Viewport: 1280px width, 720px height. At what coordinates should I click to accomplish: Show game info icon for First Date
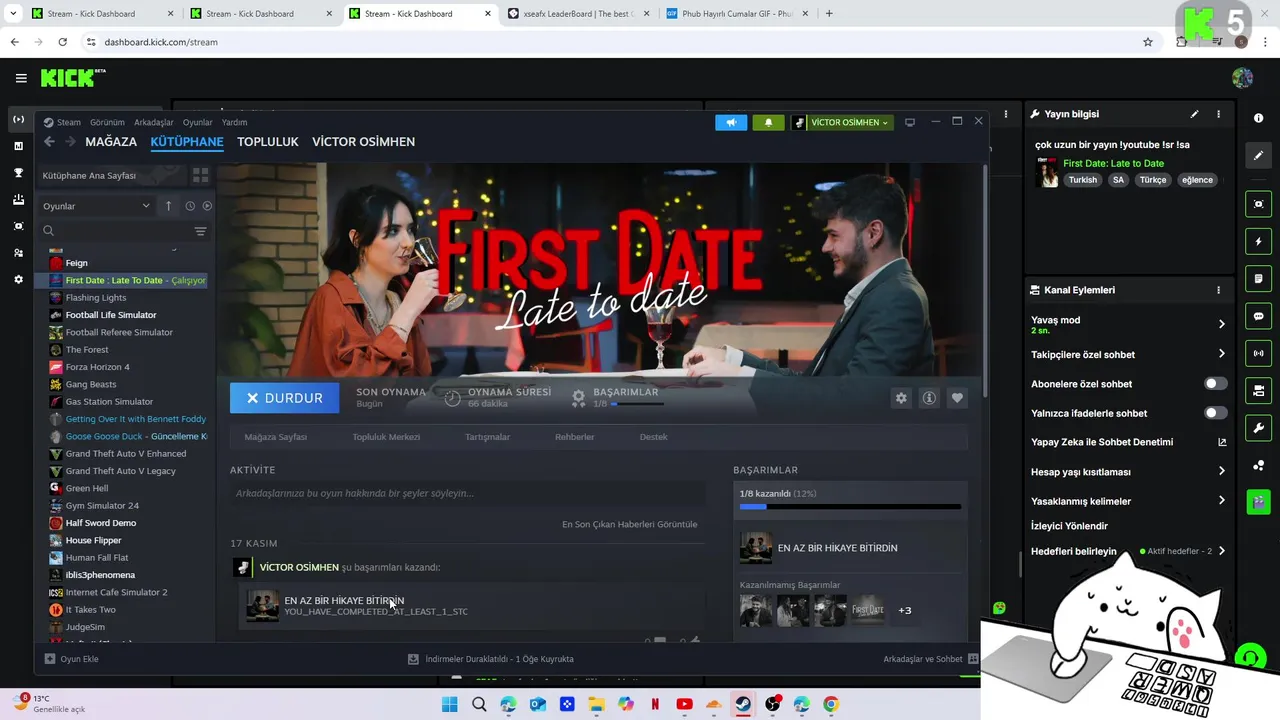click(x=929, y=398)
